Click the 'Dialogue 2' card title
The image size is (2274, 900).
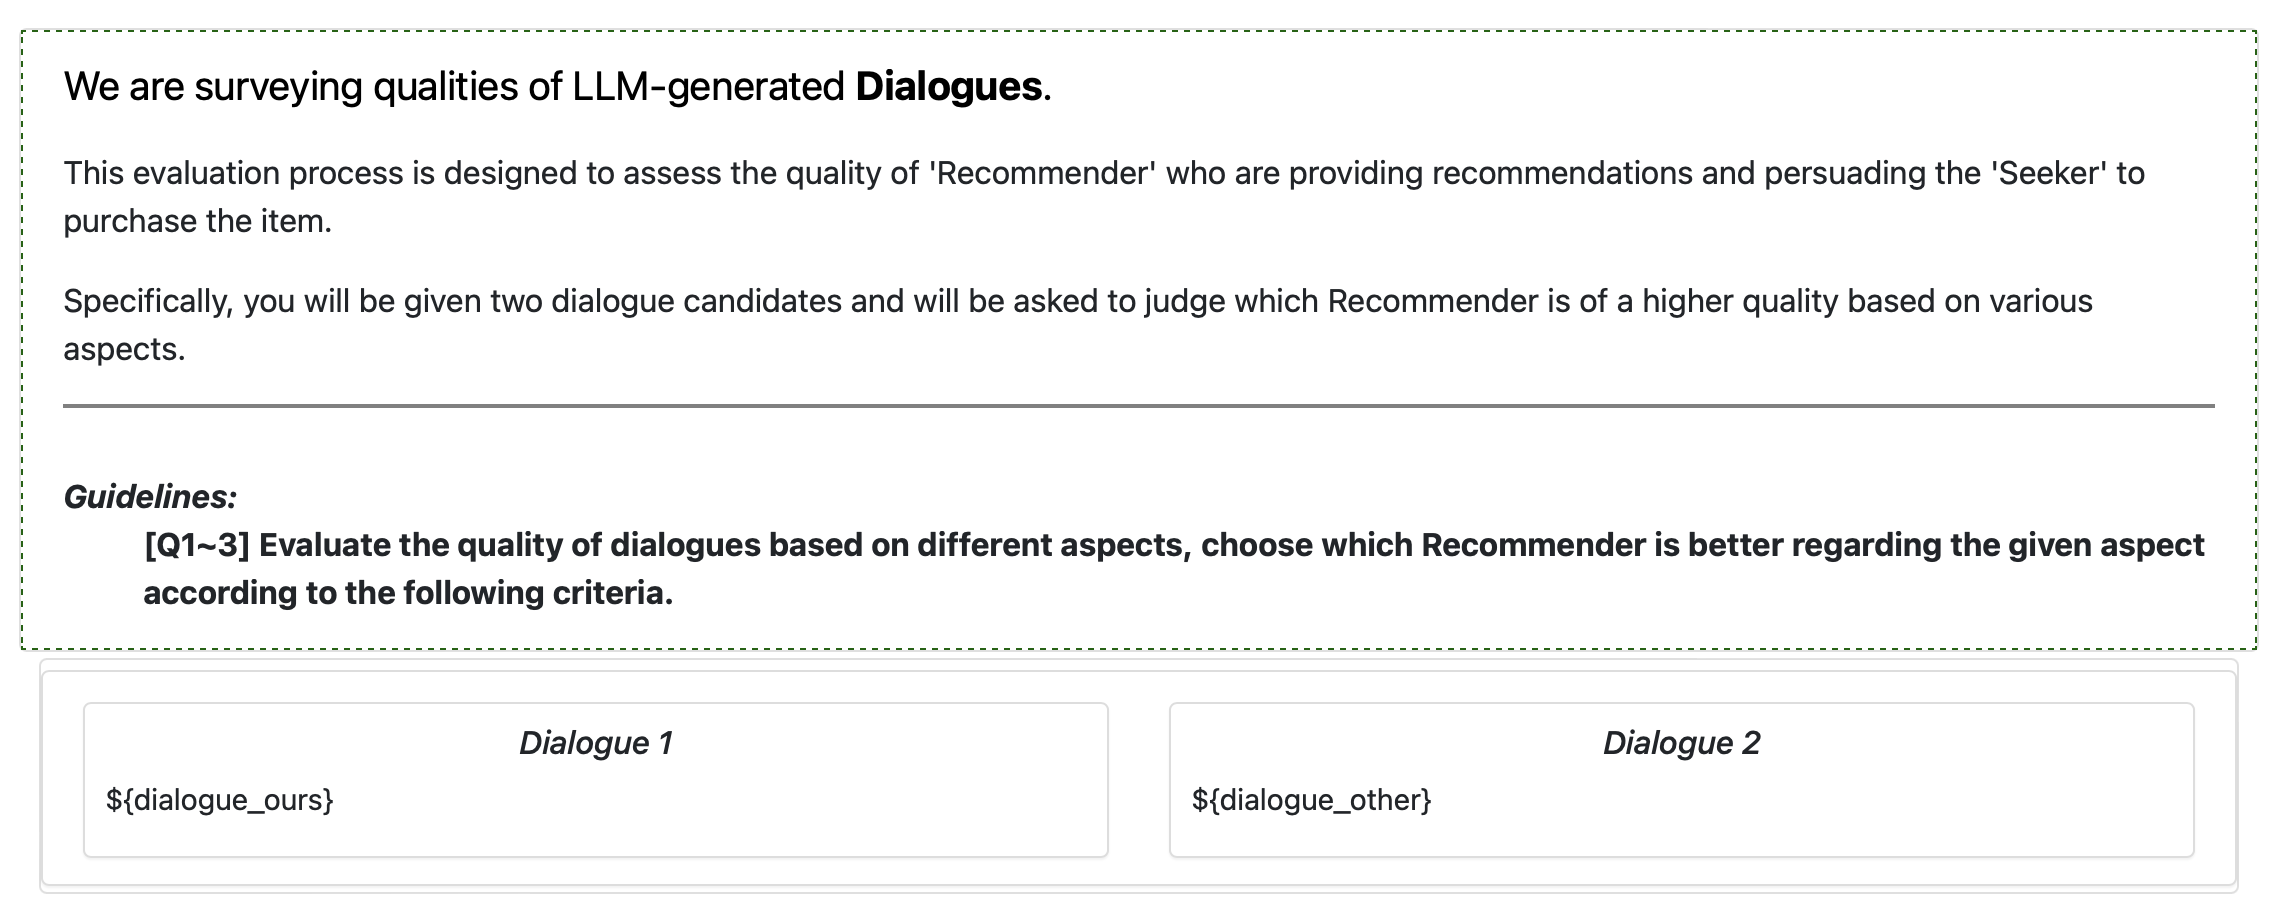1681,743
